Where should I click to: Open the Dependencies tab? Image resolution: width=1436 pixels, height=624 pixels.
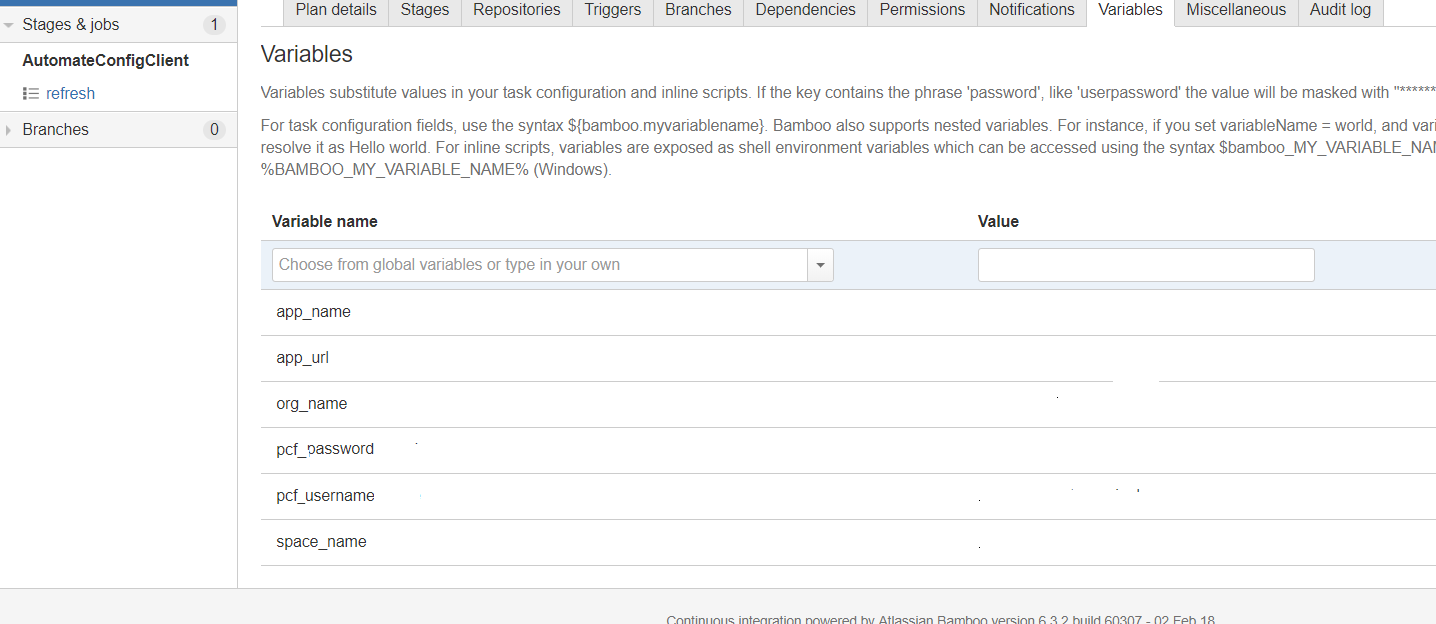click(x=805, y=10)
